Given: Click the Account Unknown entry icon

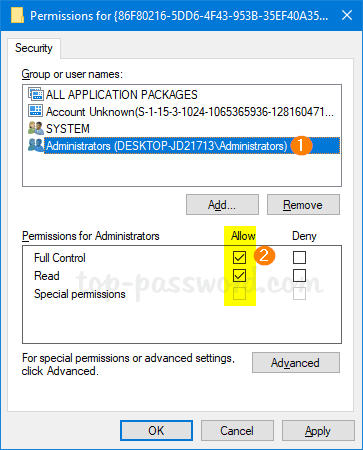Looking at the screenshot, I should (36, 111).
